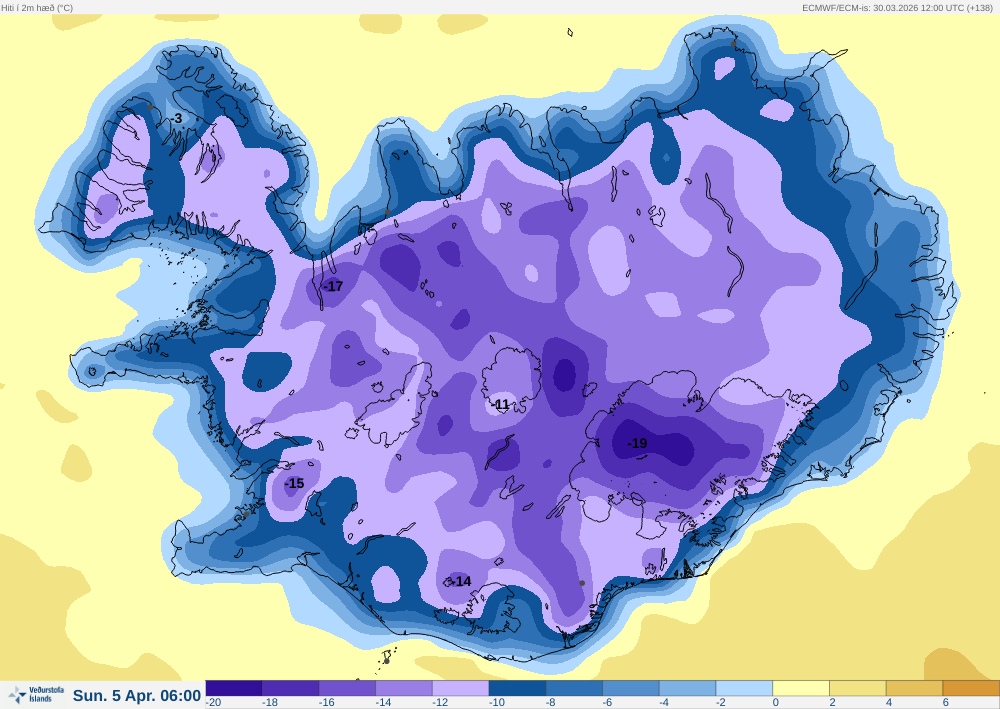
Task: Click the -18 legend scale label
Action: [270, 703]
